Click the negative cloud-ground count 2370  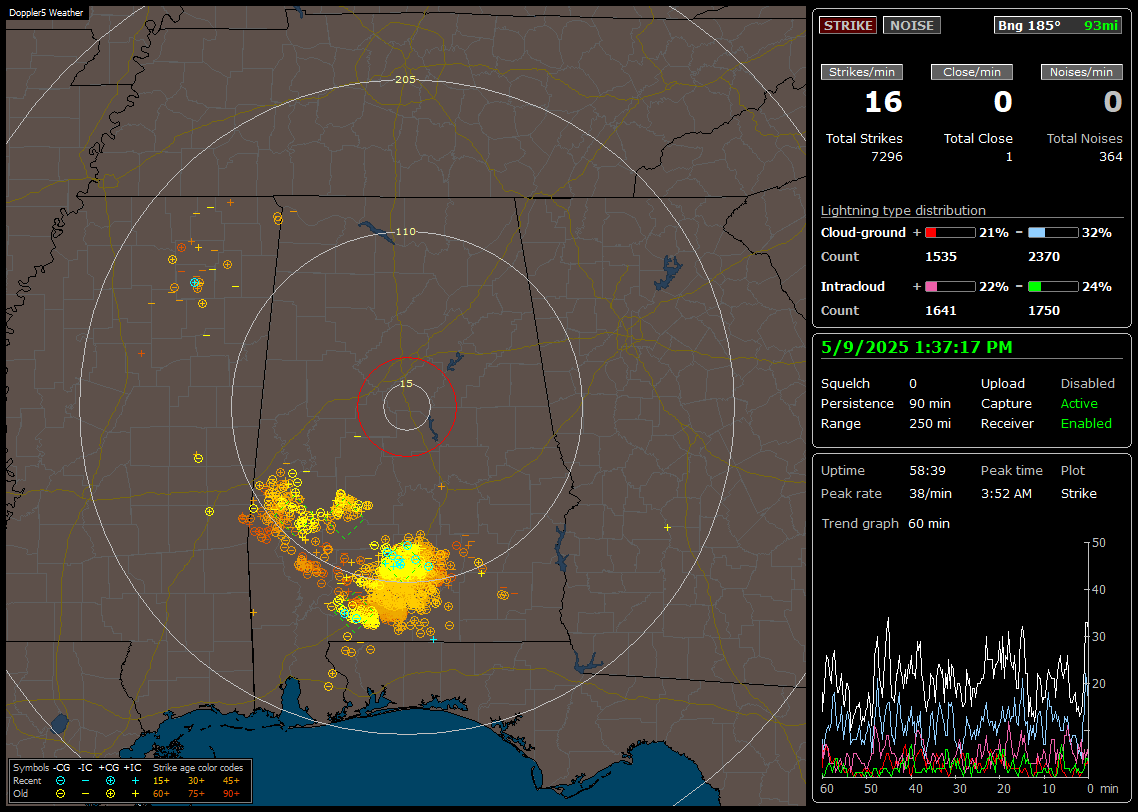[1044, 257]
